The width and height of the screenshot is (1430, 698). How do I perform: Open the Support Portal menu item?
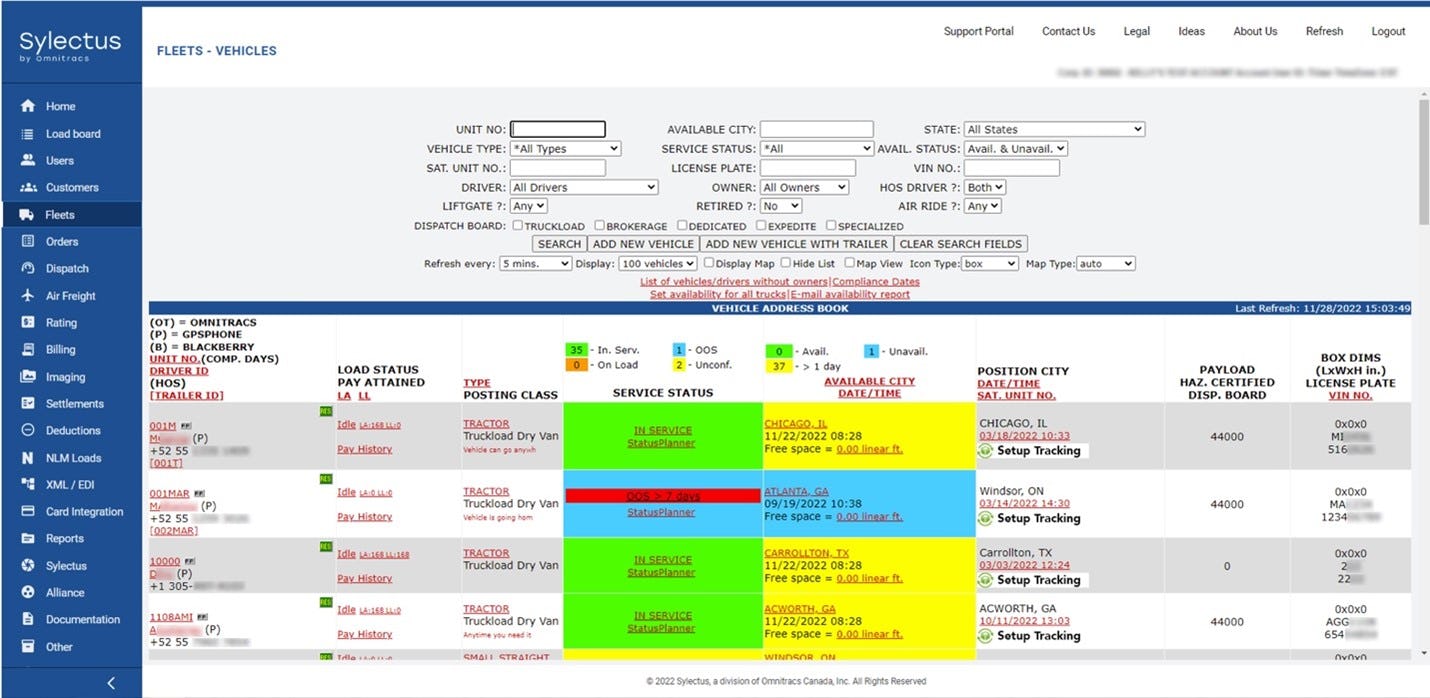(x=978, y=31)
